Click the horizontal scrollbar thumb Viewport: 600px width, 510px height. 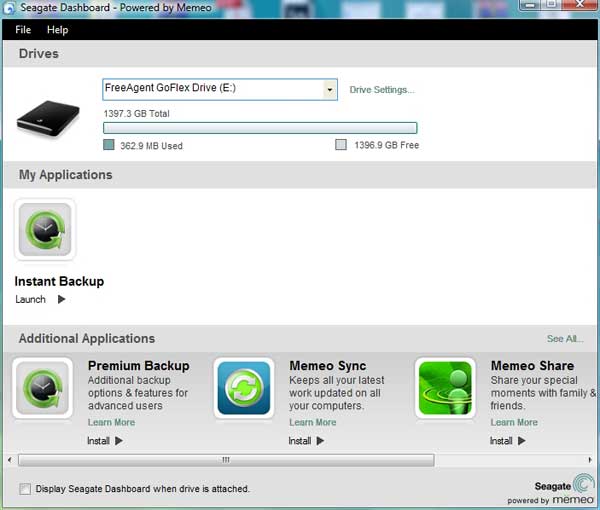click(226, 460)
